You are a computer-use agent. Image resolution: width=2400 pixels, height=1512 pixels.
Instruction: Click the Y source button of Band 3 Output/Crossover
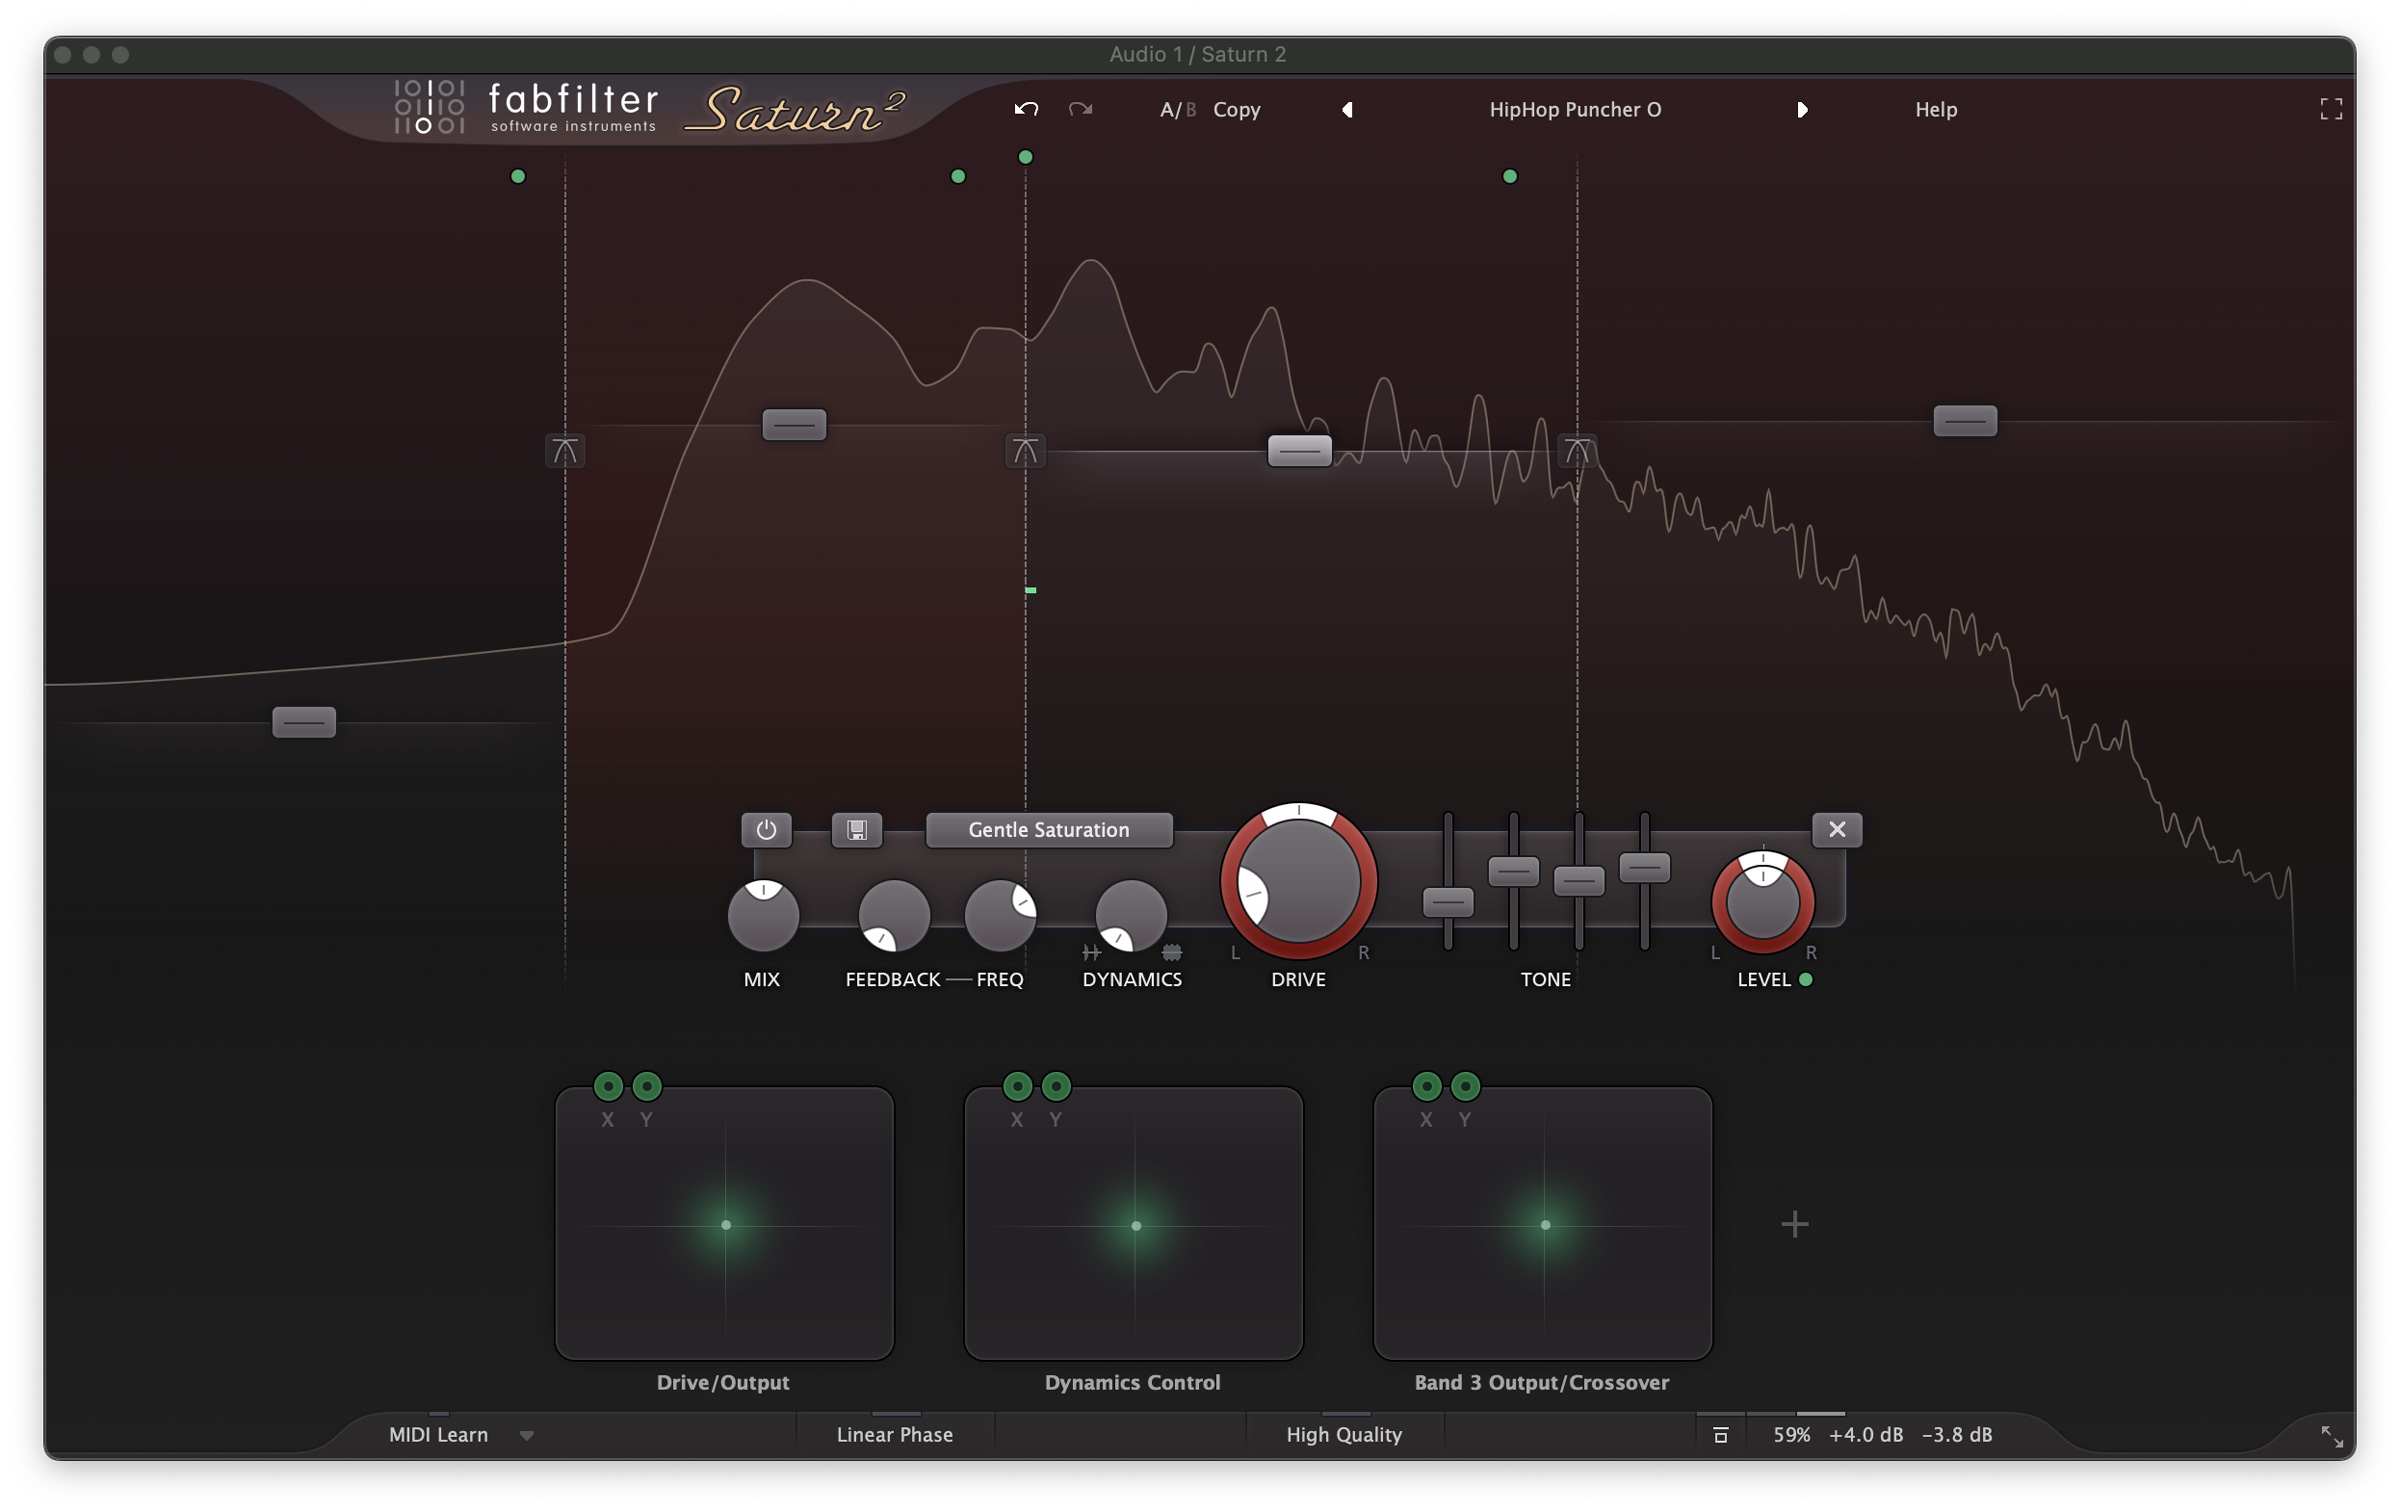click(1465, 1086)
